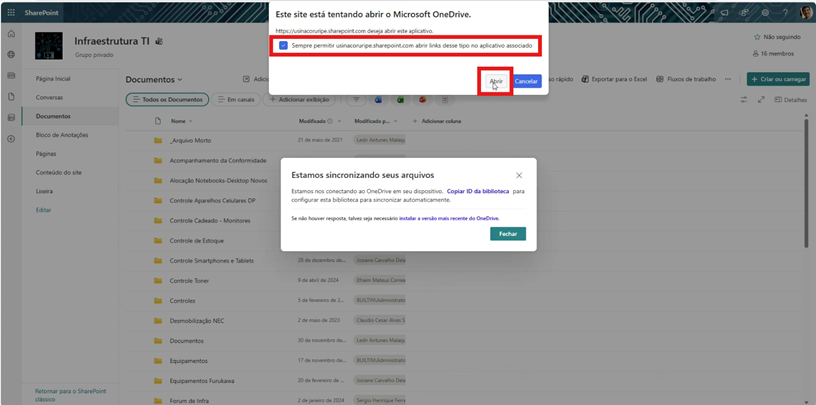
Task: Click 'Adicionar coluna' header
Action: click(437, 121)
